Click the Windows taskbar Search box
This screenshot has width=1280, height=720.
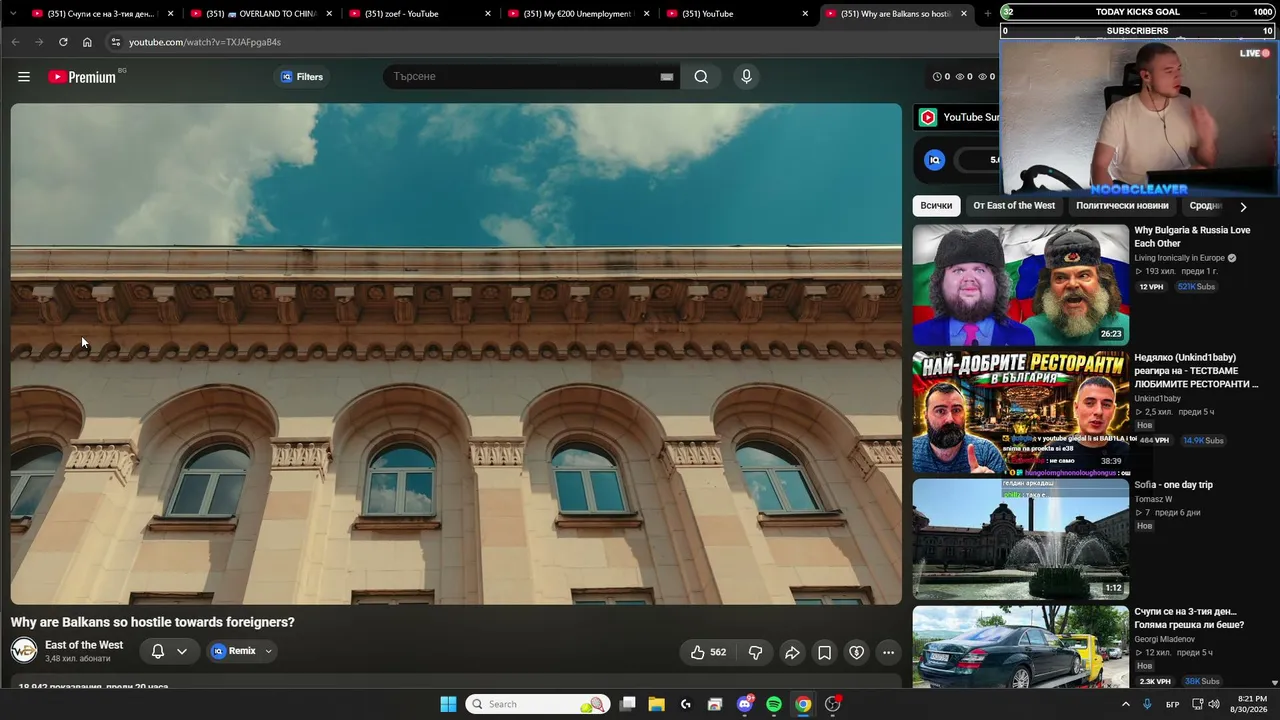(x=538, y=704)
